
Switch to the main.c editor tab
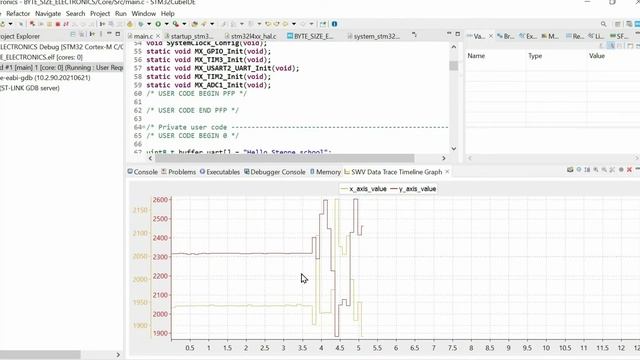pyautogui.click(x=143, y=36)
